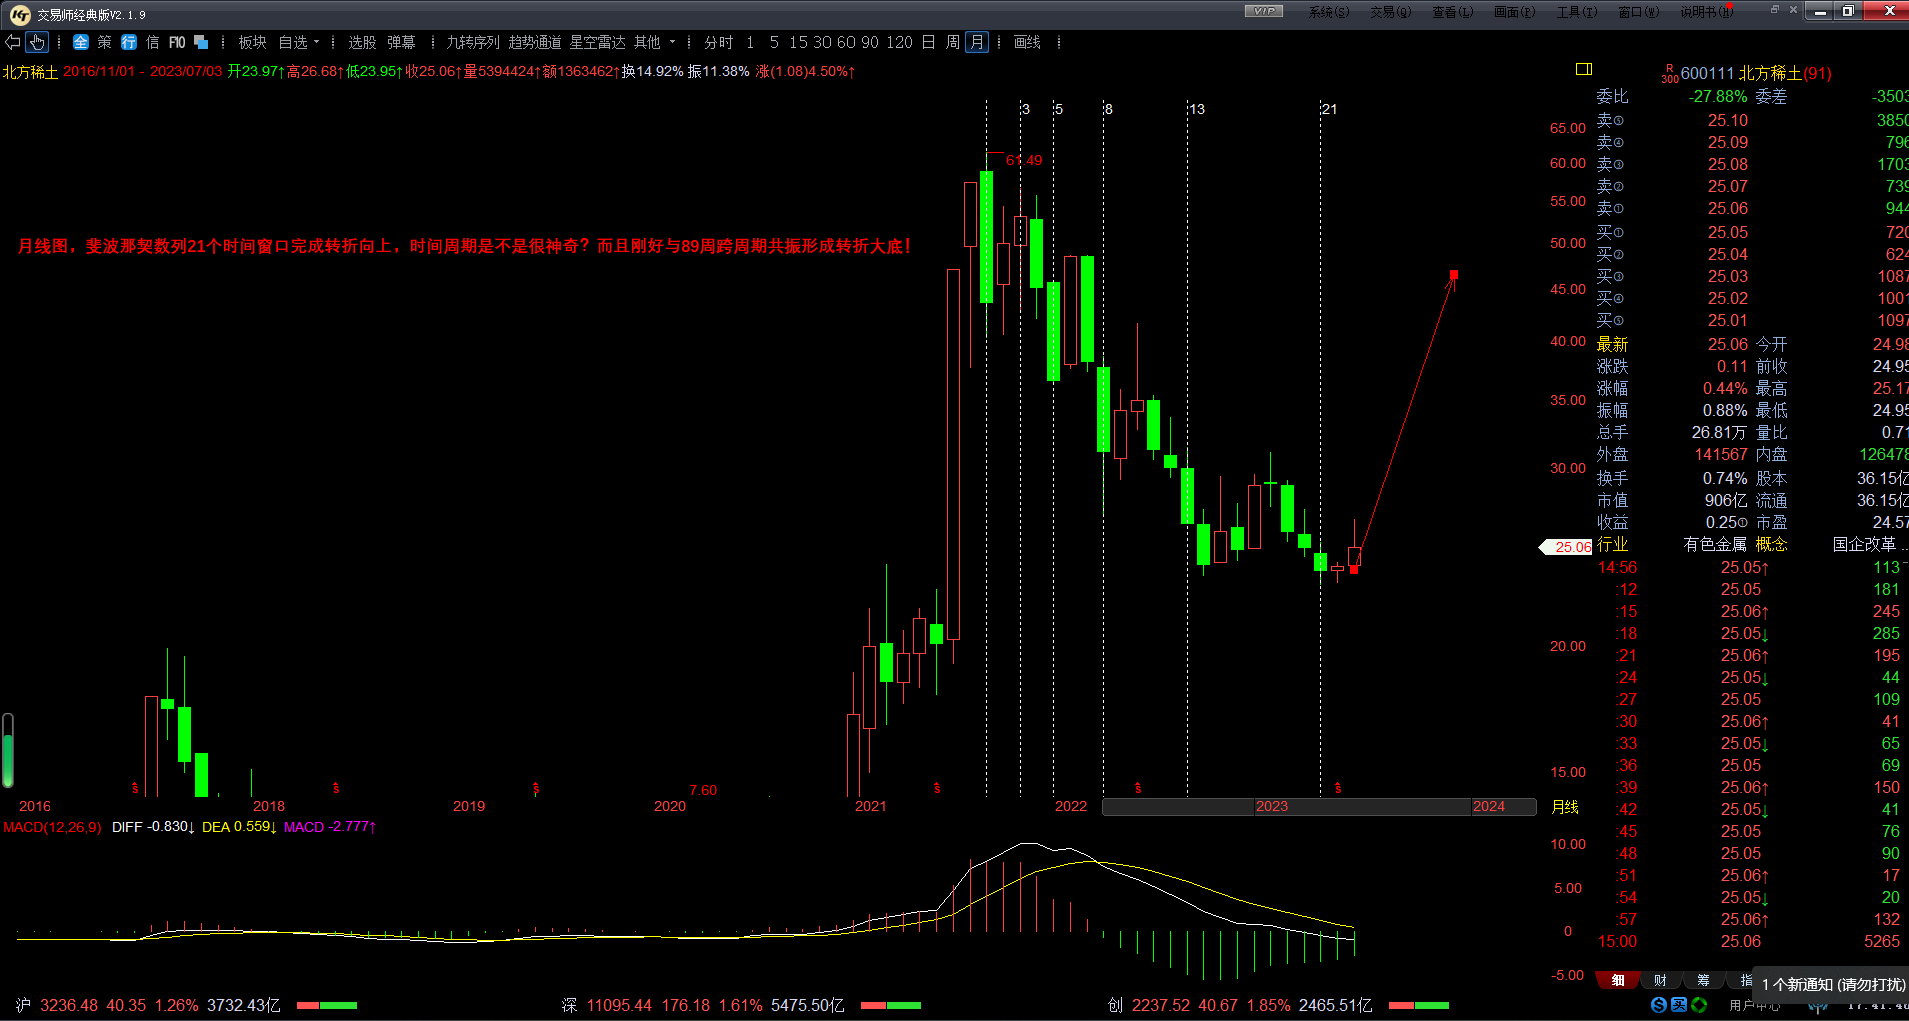Select the 120 minute period
Screen dimensions: 1909x1021
tap(899, 42)
